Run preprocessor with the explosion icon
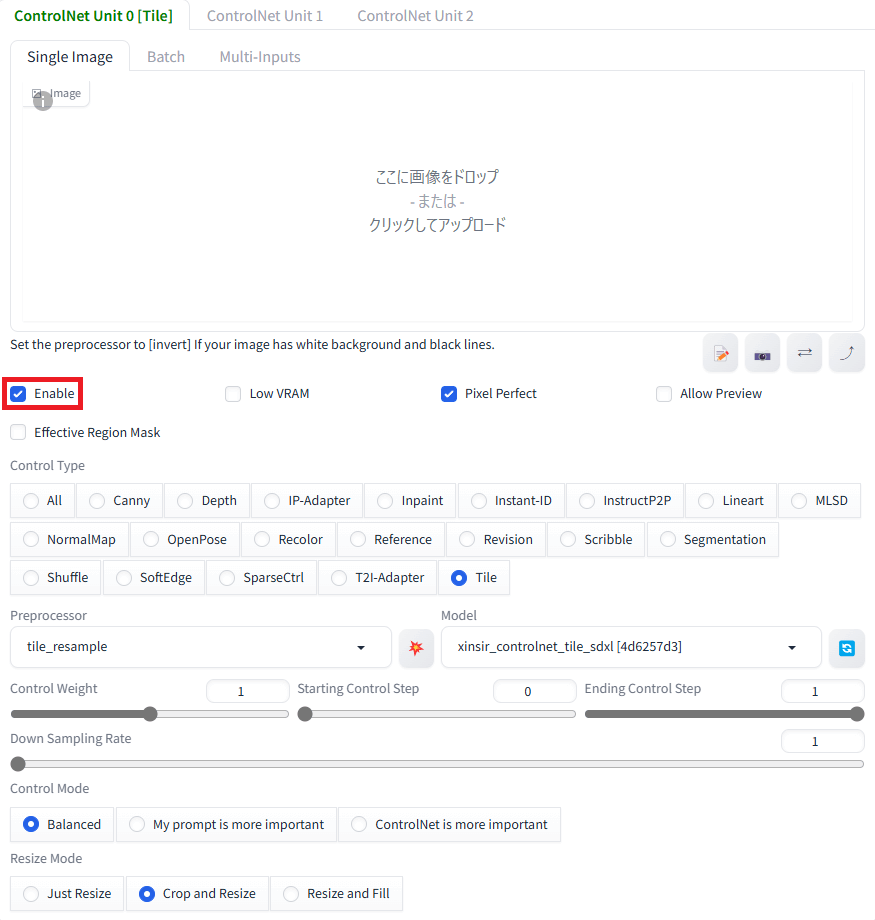The image size is (875, 920). pyautogui.click(x=416, y=648)
